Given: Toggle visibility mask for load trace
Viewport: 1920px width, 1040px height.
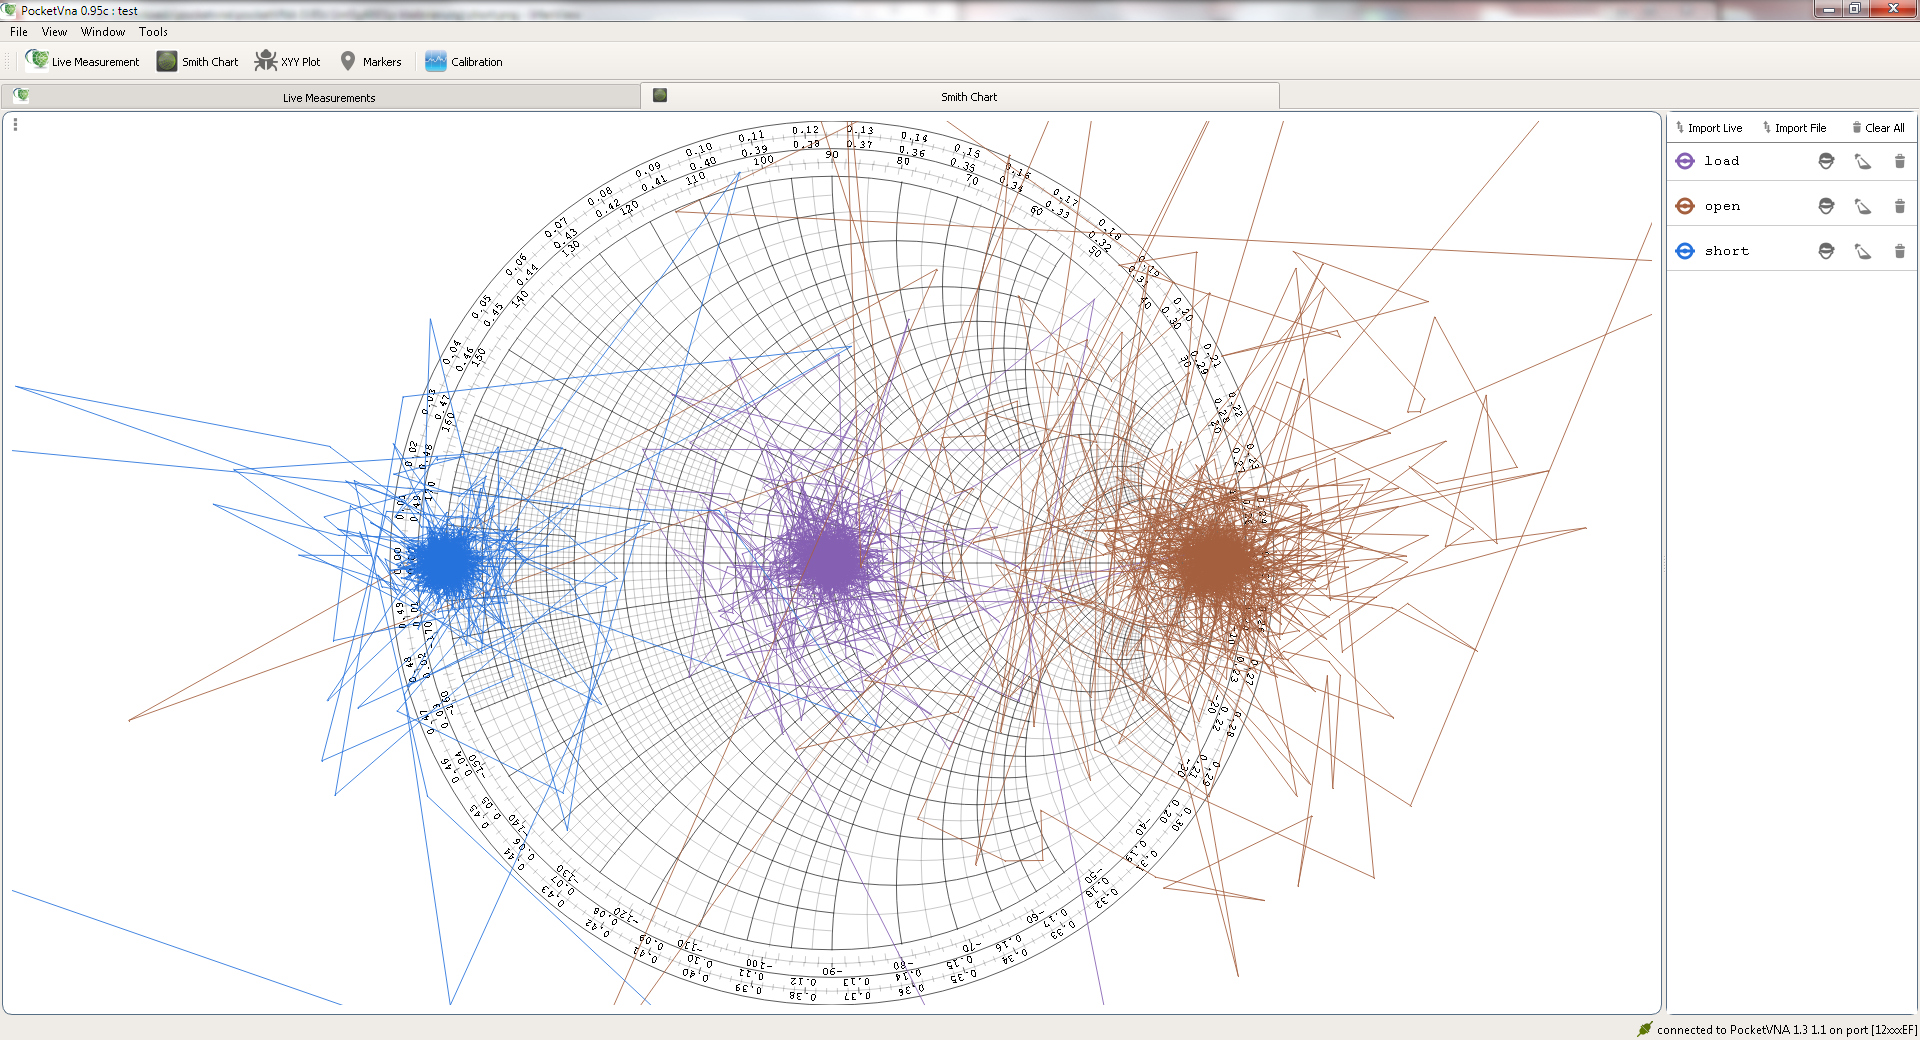Looking at the screenshot, I should 1826,161.
